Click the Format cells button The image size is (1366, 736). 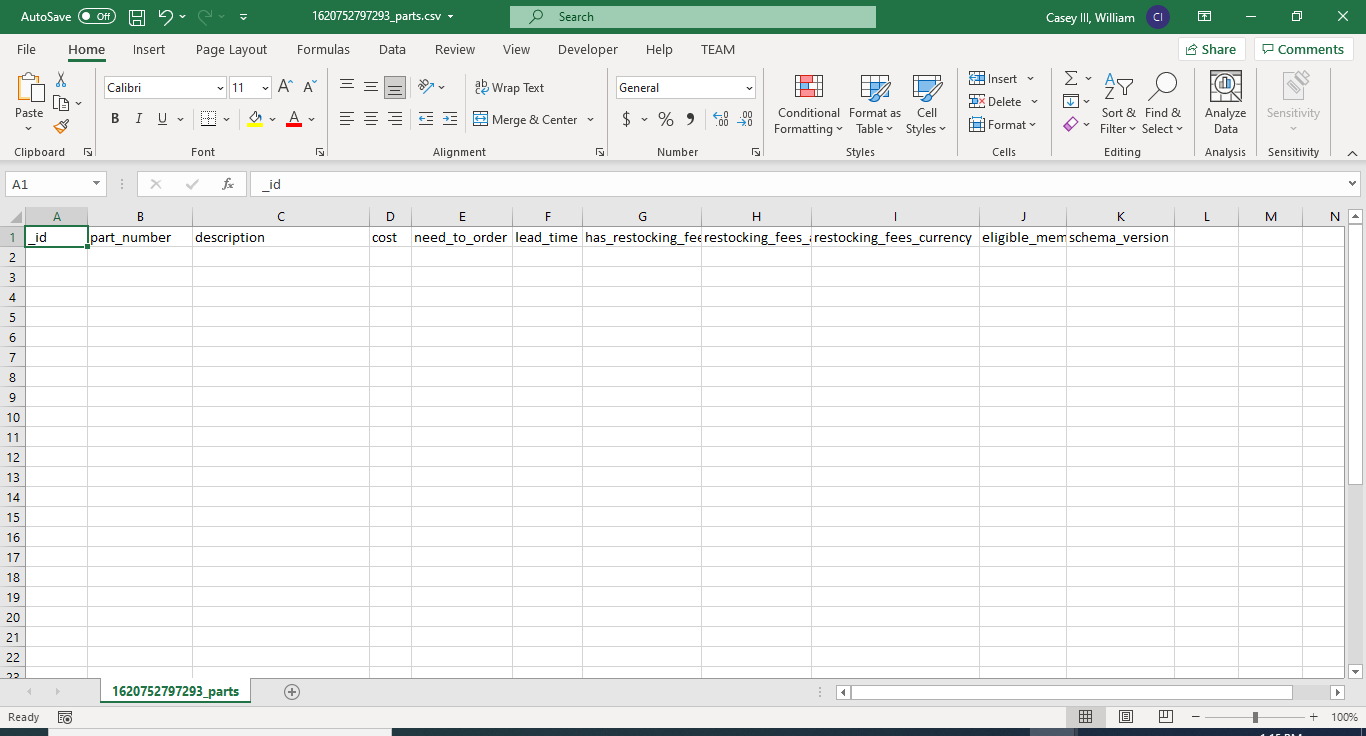point(1003,125)
